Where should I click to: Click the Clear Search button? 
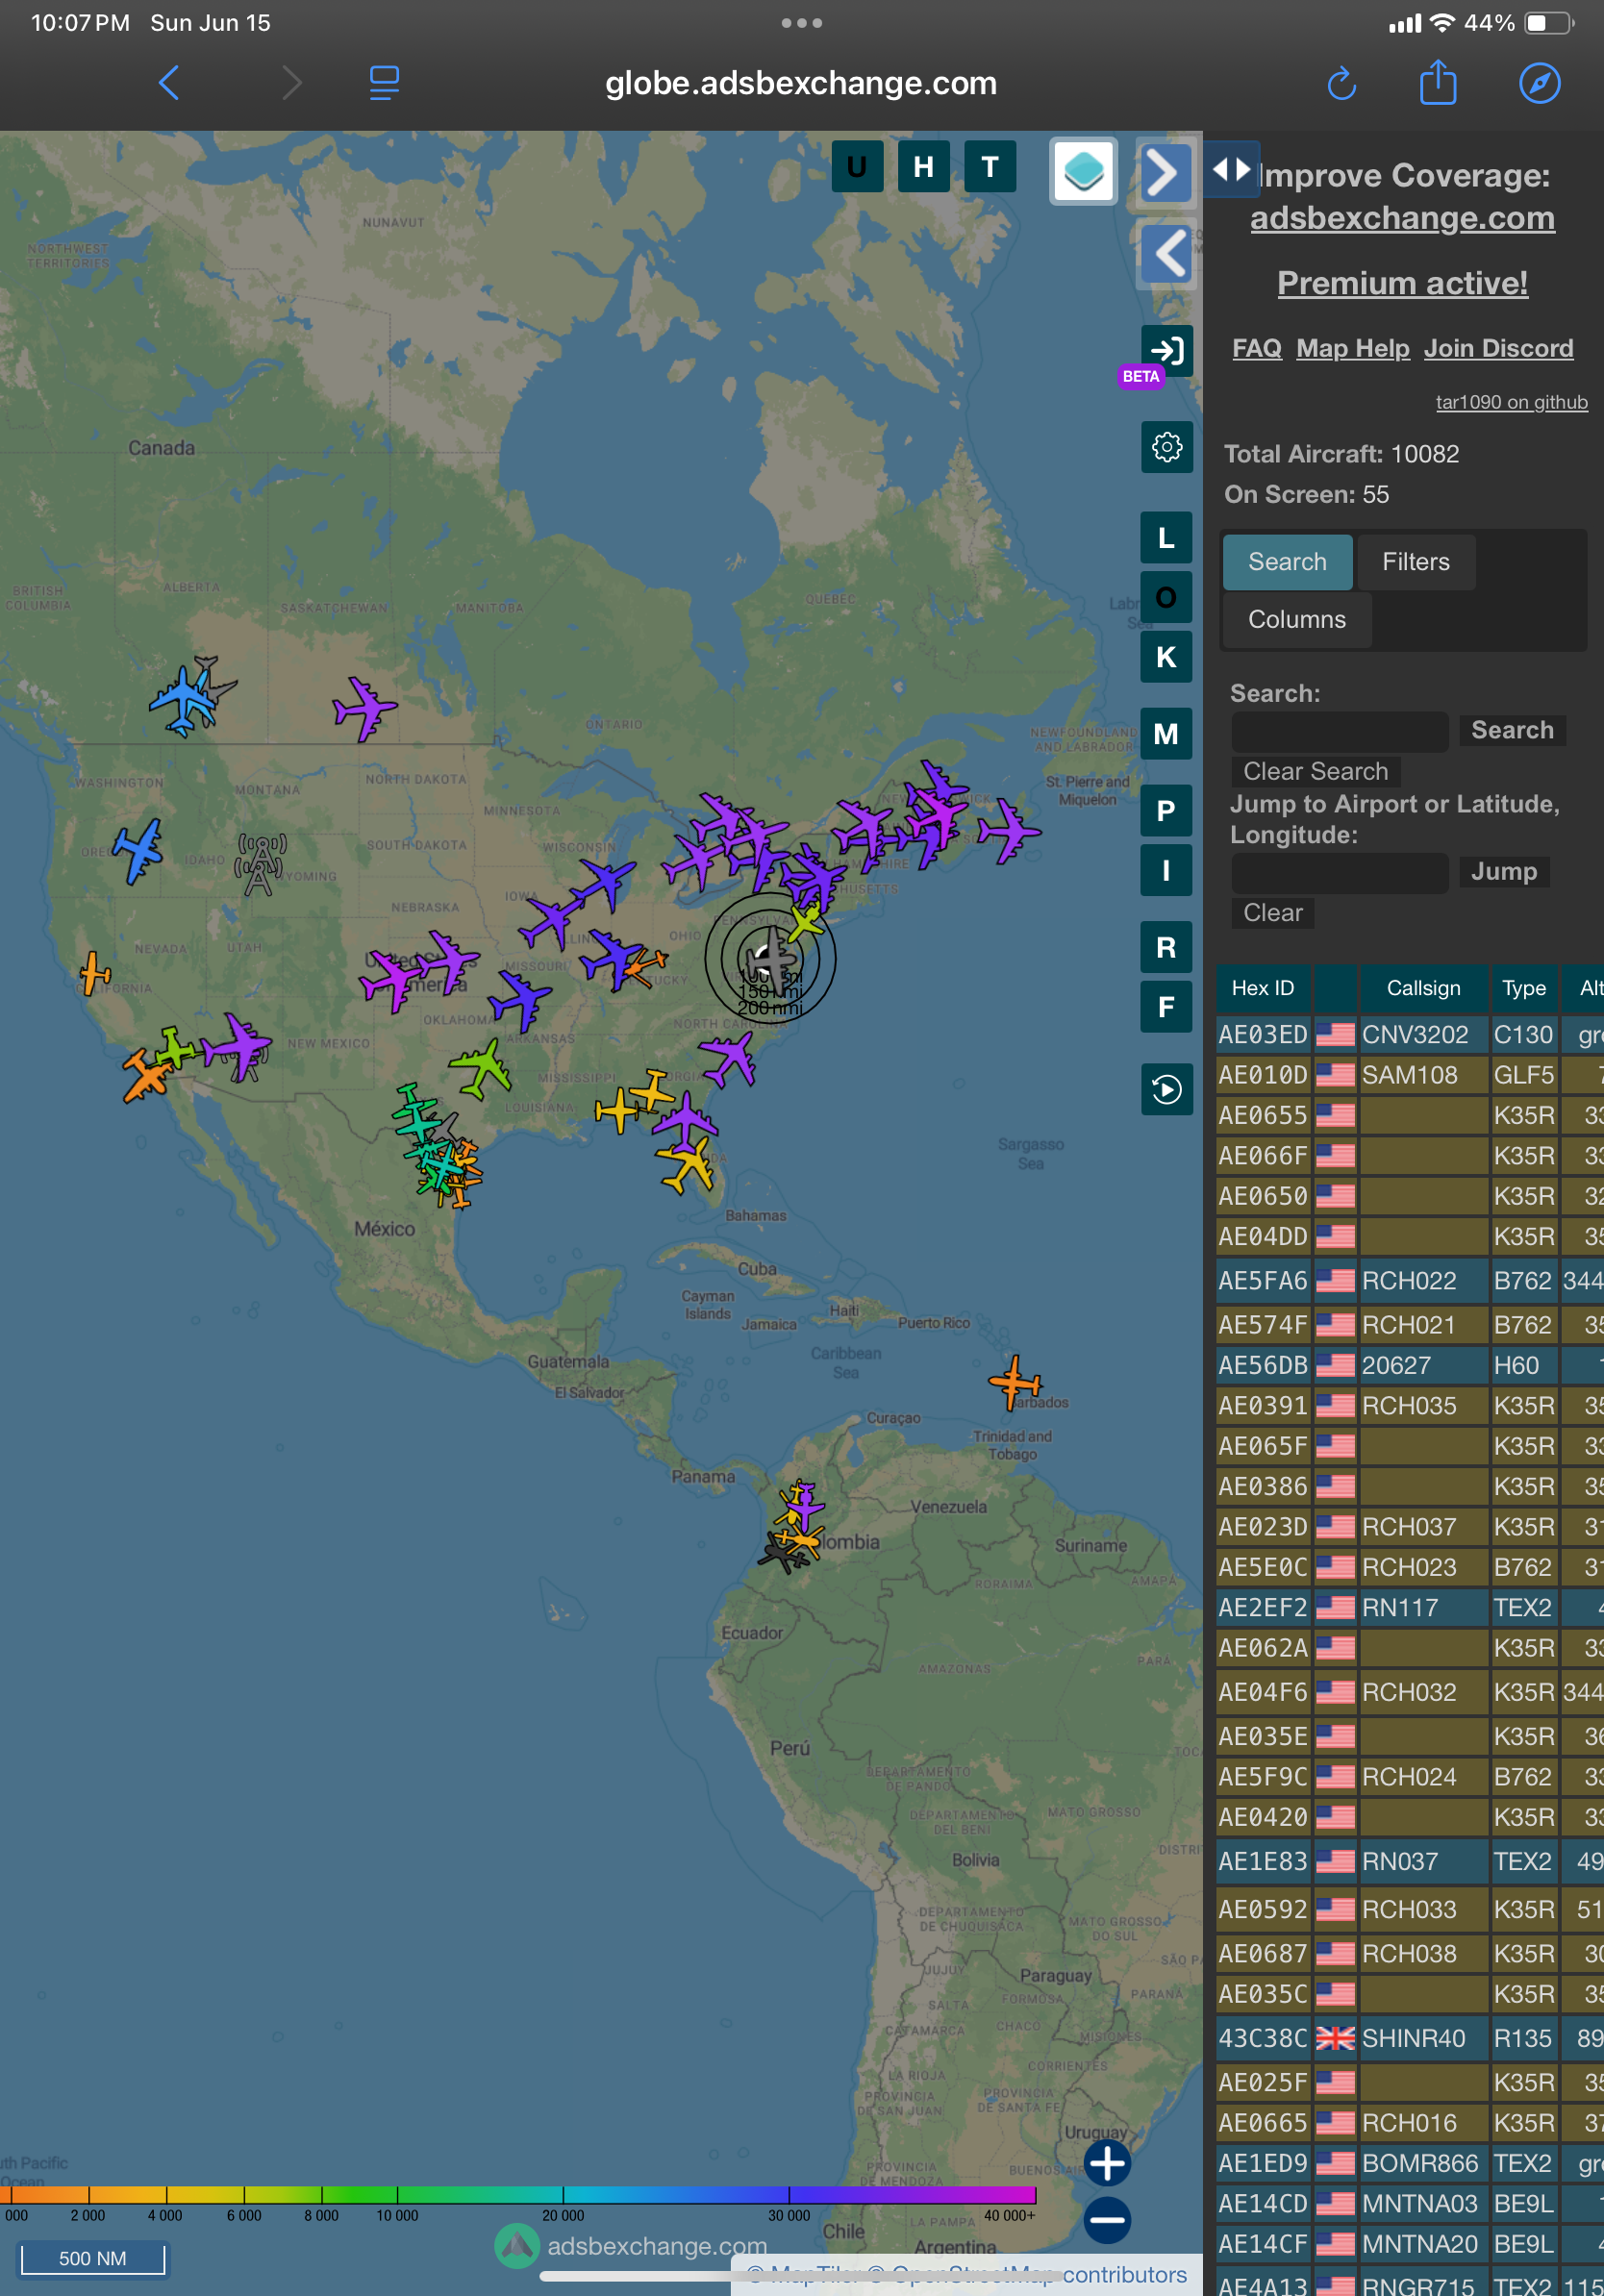tap(1315, 771)
